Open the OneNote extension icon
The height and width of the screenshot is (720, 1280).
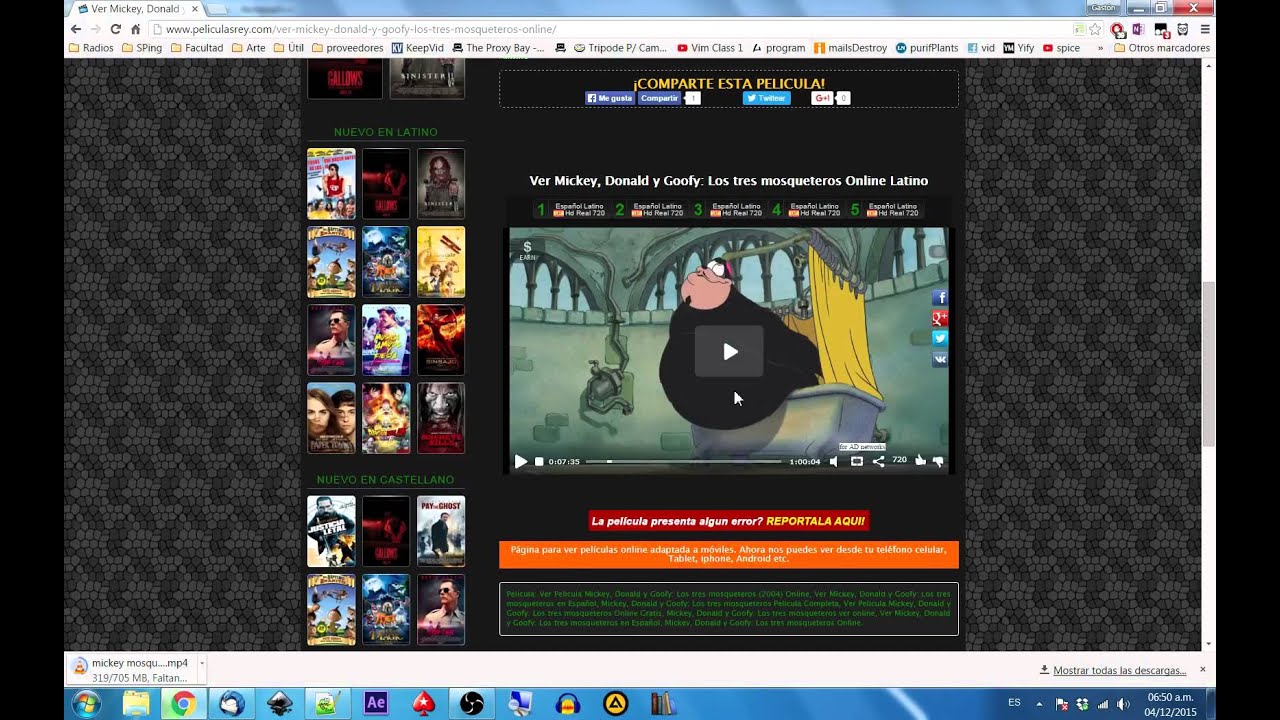(x=1138, y=29)
